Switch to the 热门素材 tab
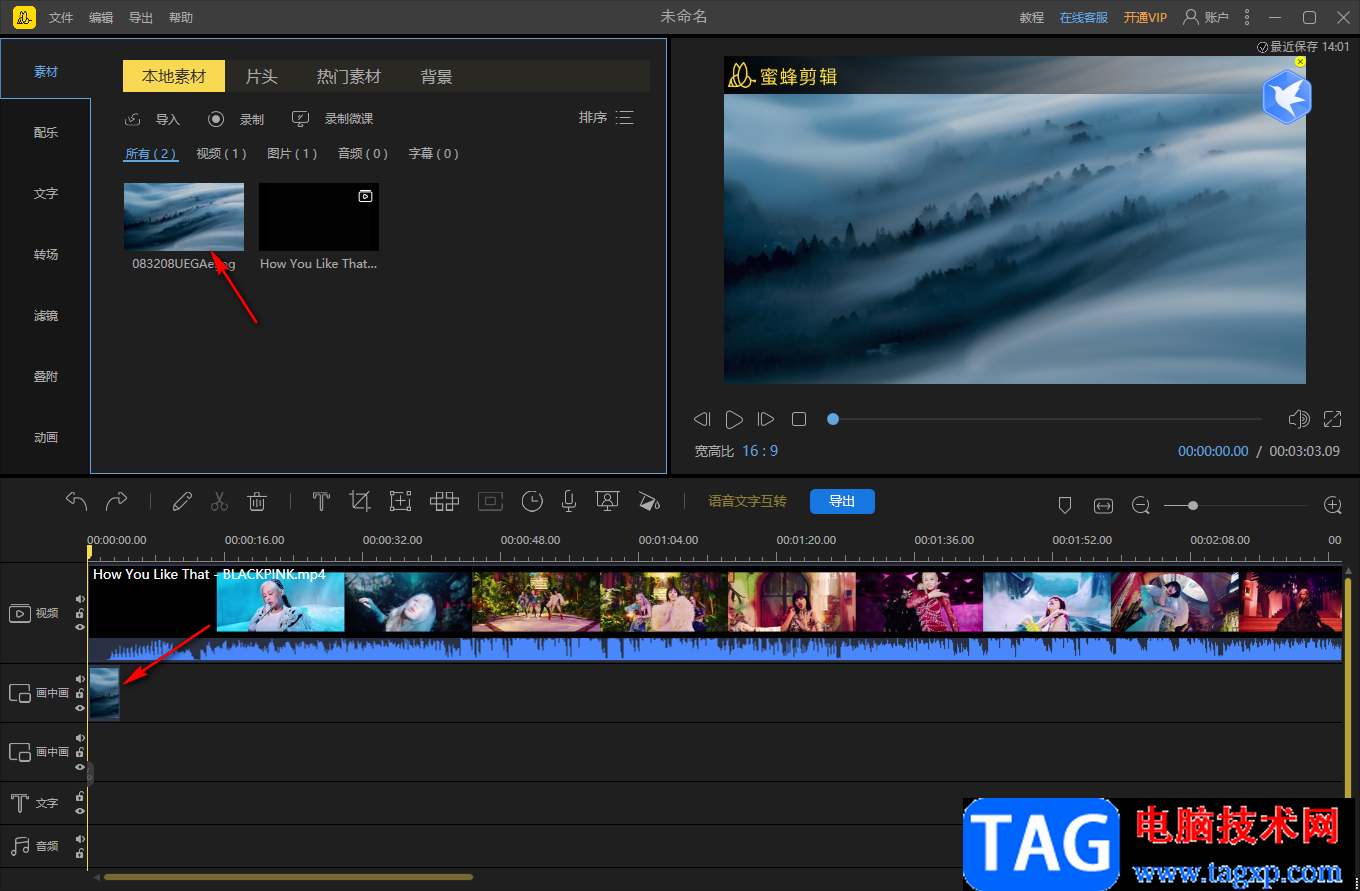1360x891 pixels. (349, 76)
